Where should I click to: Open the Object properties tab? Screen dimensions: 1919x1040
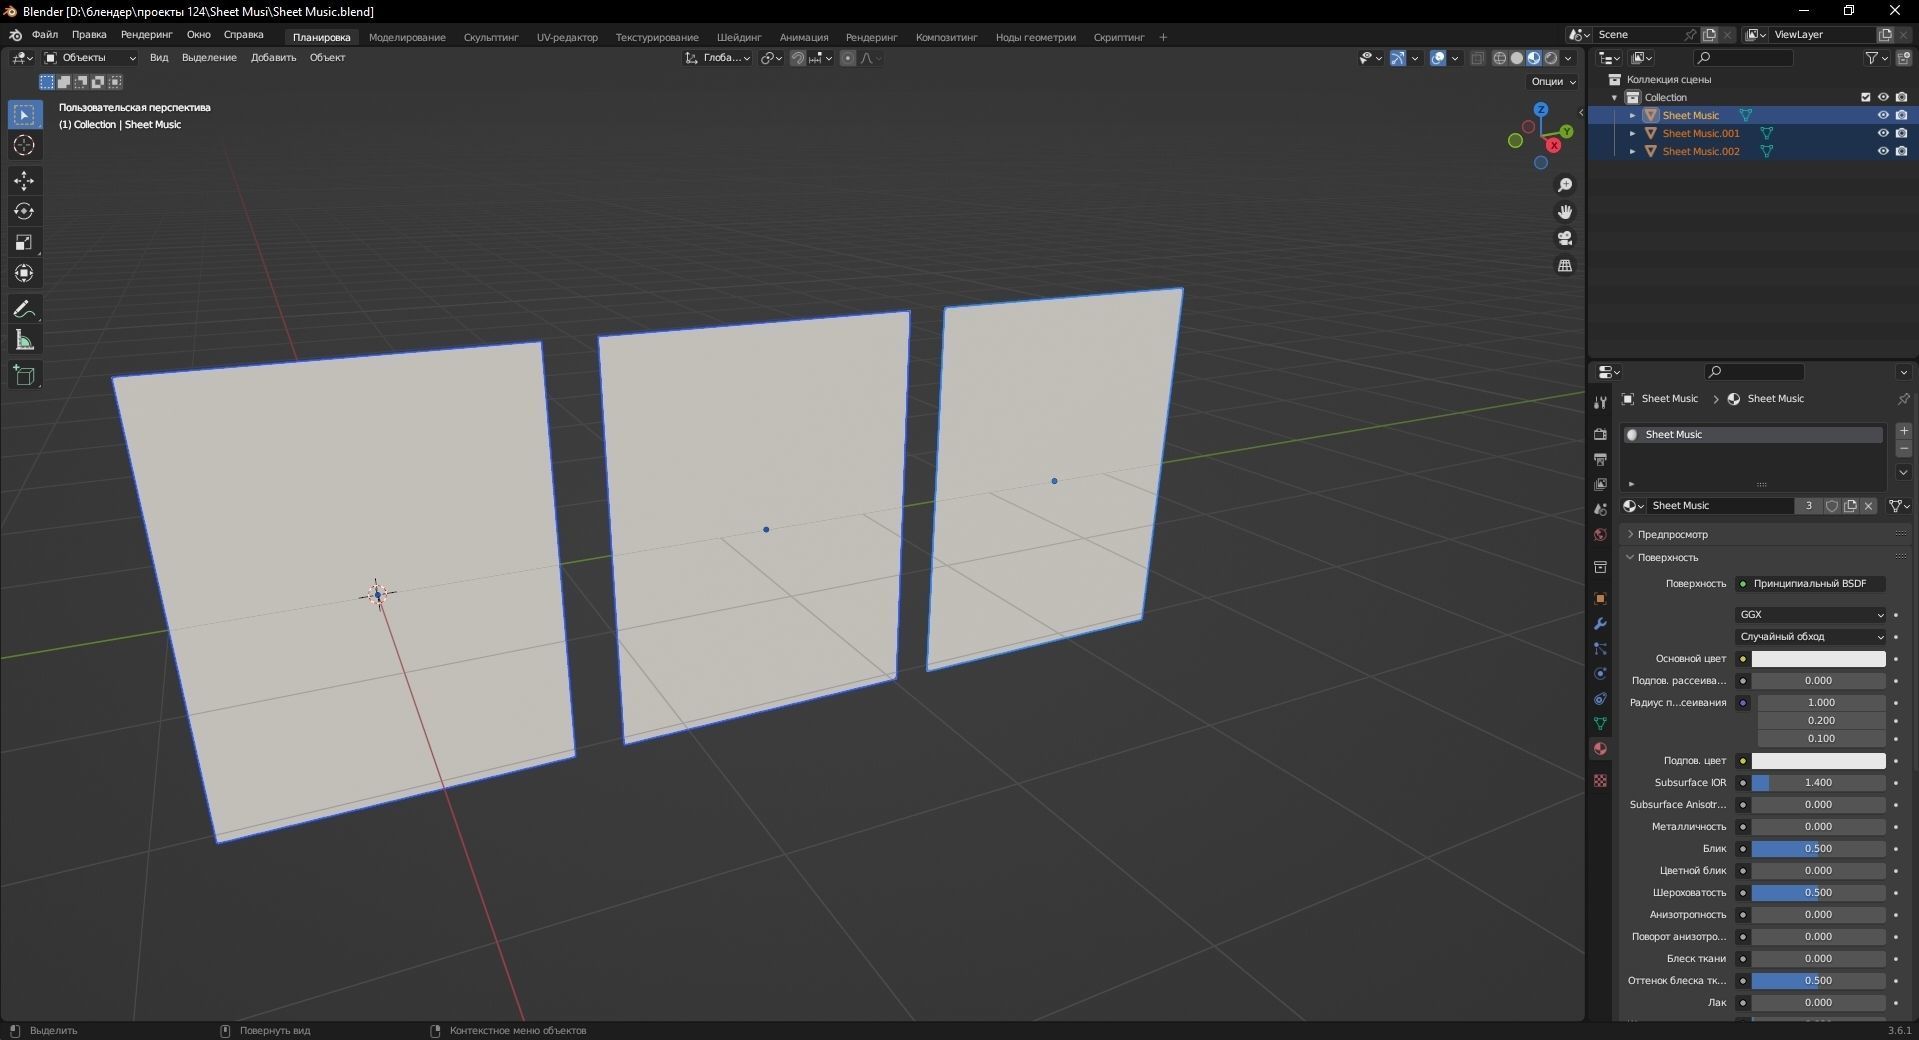tap(1600, 599)
